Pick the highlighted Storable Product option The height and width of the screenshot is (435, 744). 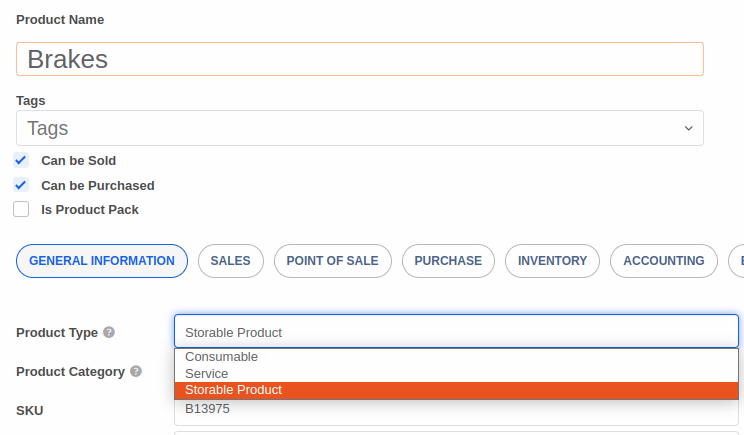tap(234, 390)
